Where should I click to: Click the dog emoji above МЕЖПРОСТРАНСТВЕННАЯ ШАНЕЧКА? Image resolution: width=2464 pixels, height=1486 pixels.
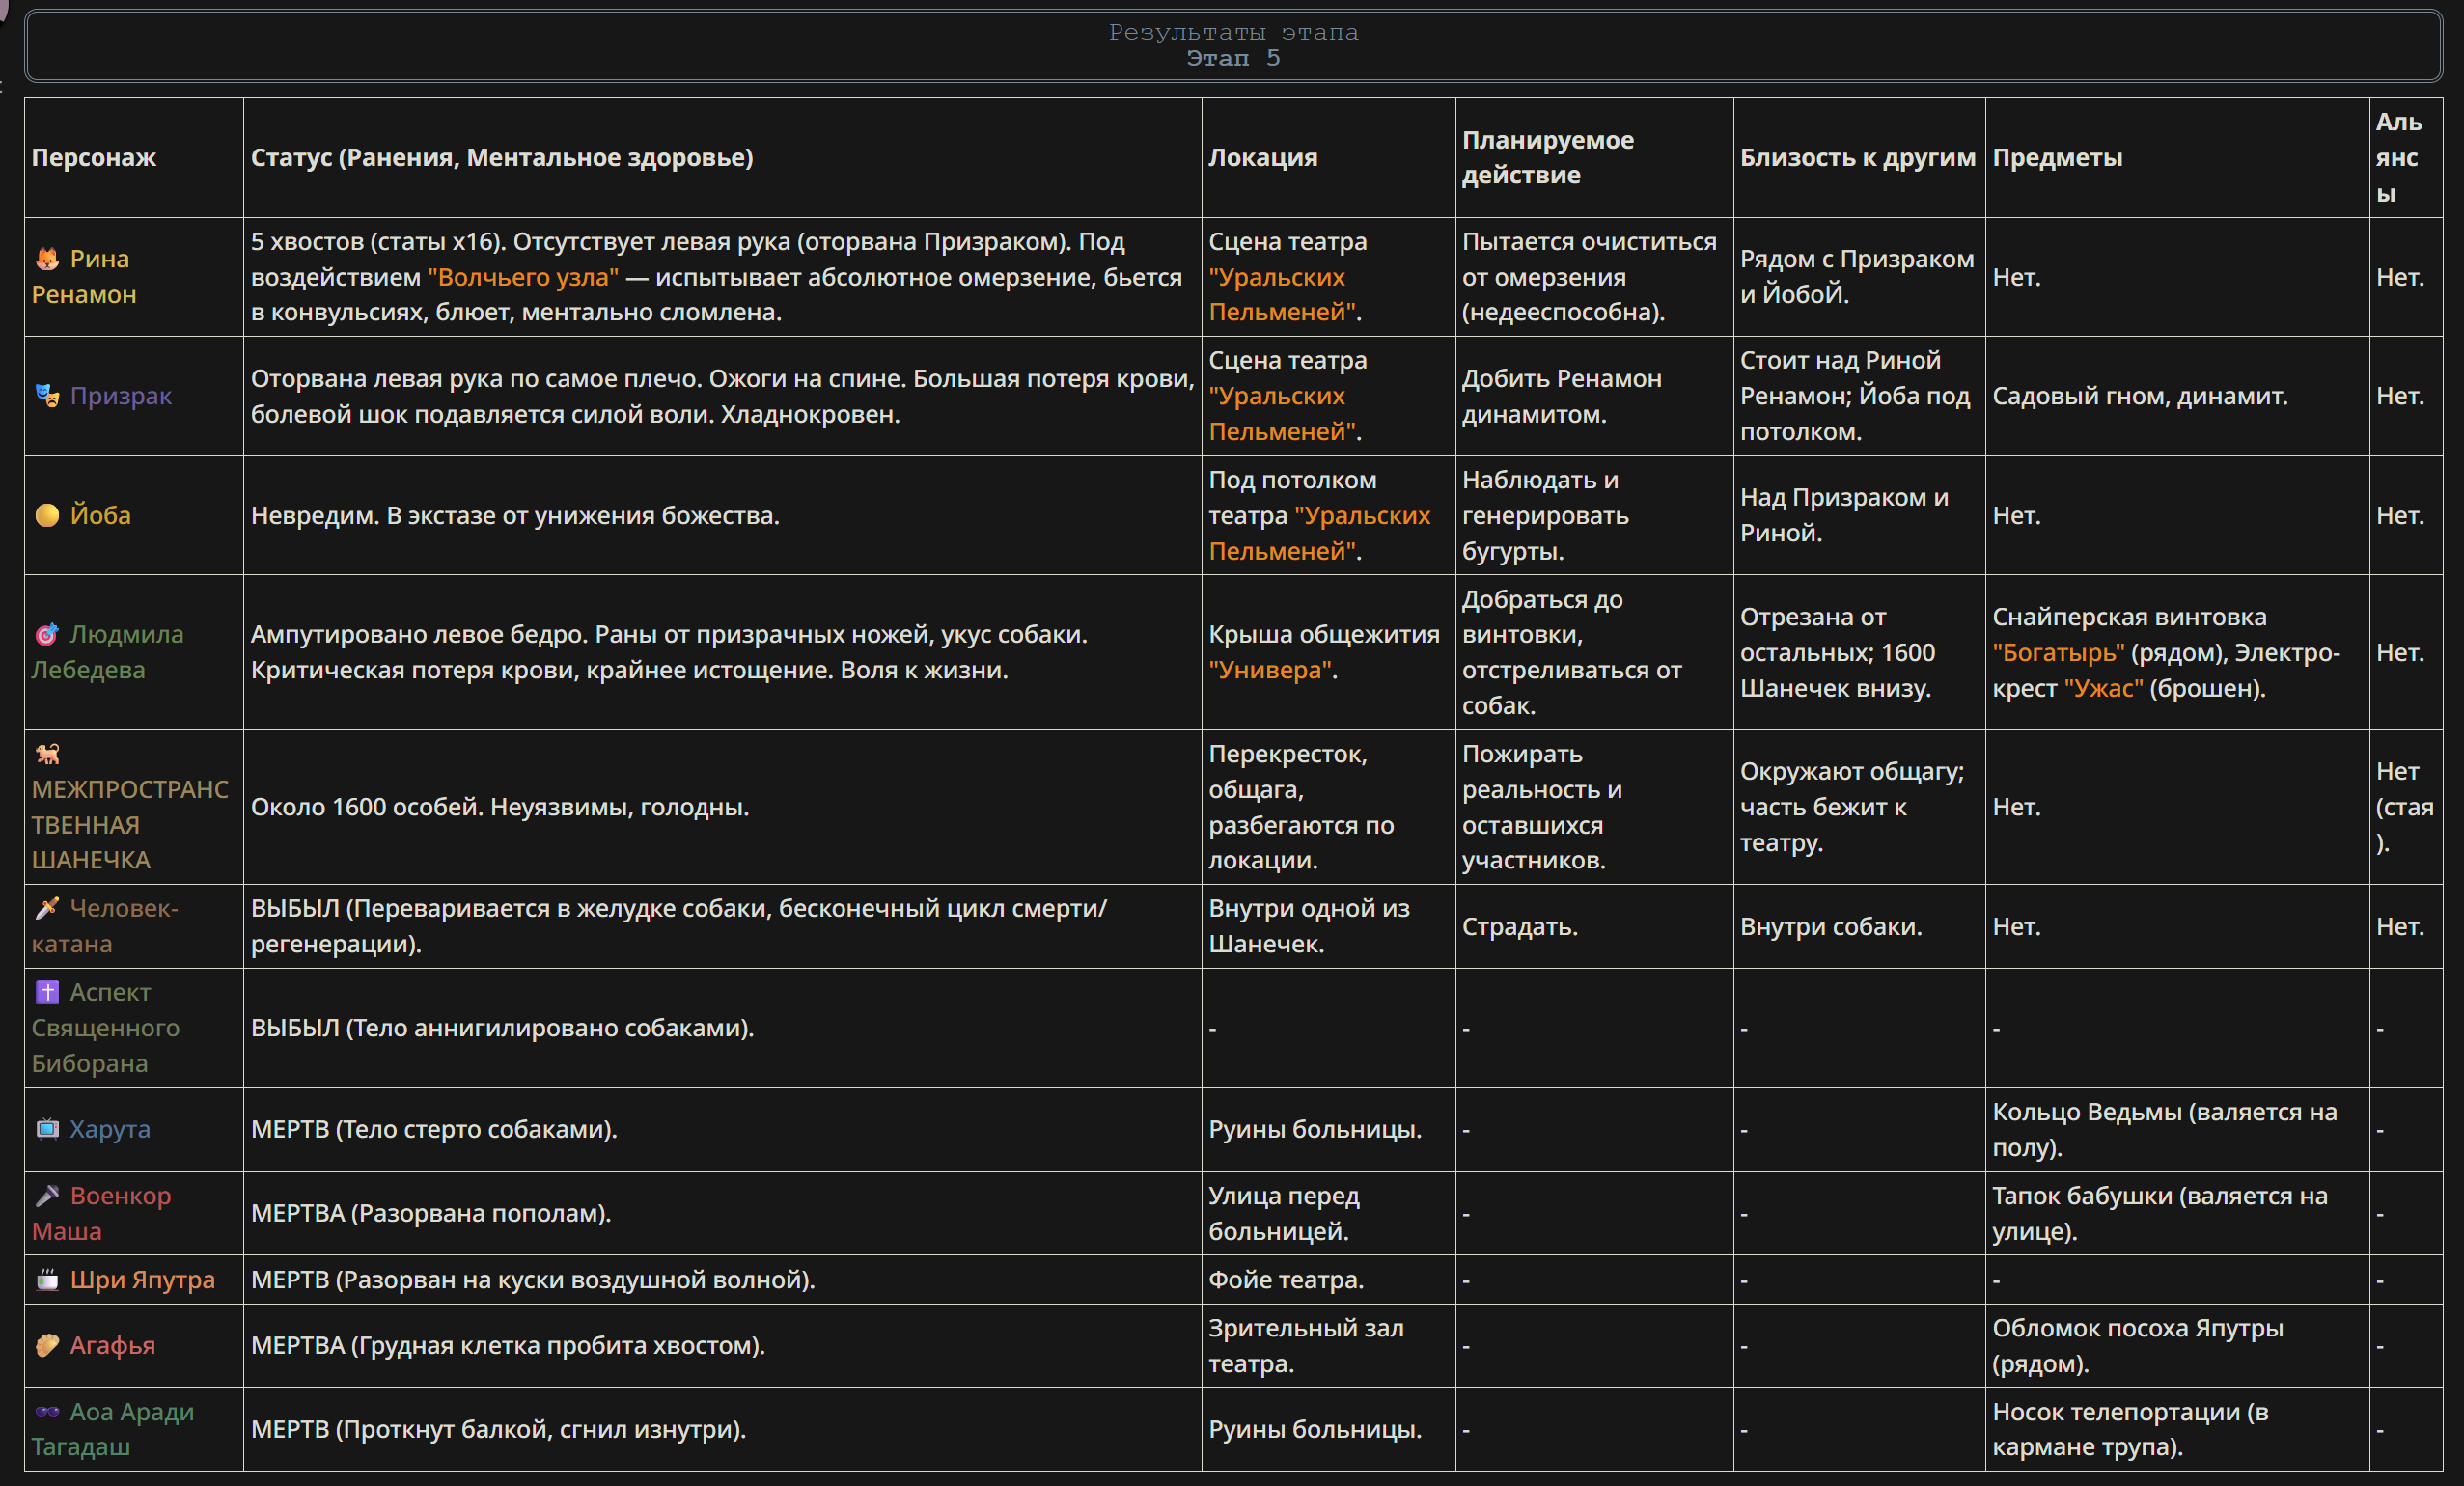[x=47, y=753]
